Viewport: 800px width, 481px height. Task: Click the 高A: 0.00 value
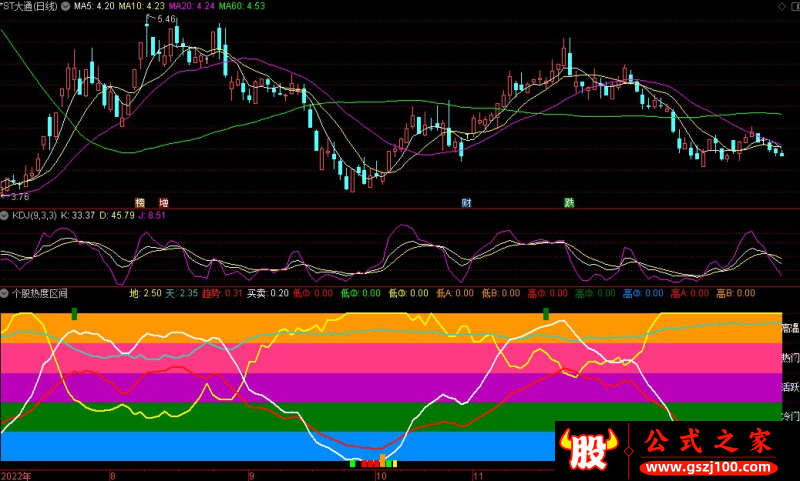click(x=690, y=293)
